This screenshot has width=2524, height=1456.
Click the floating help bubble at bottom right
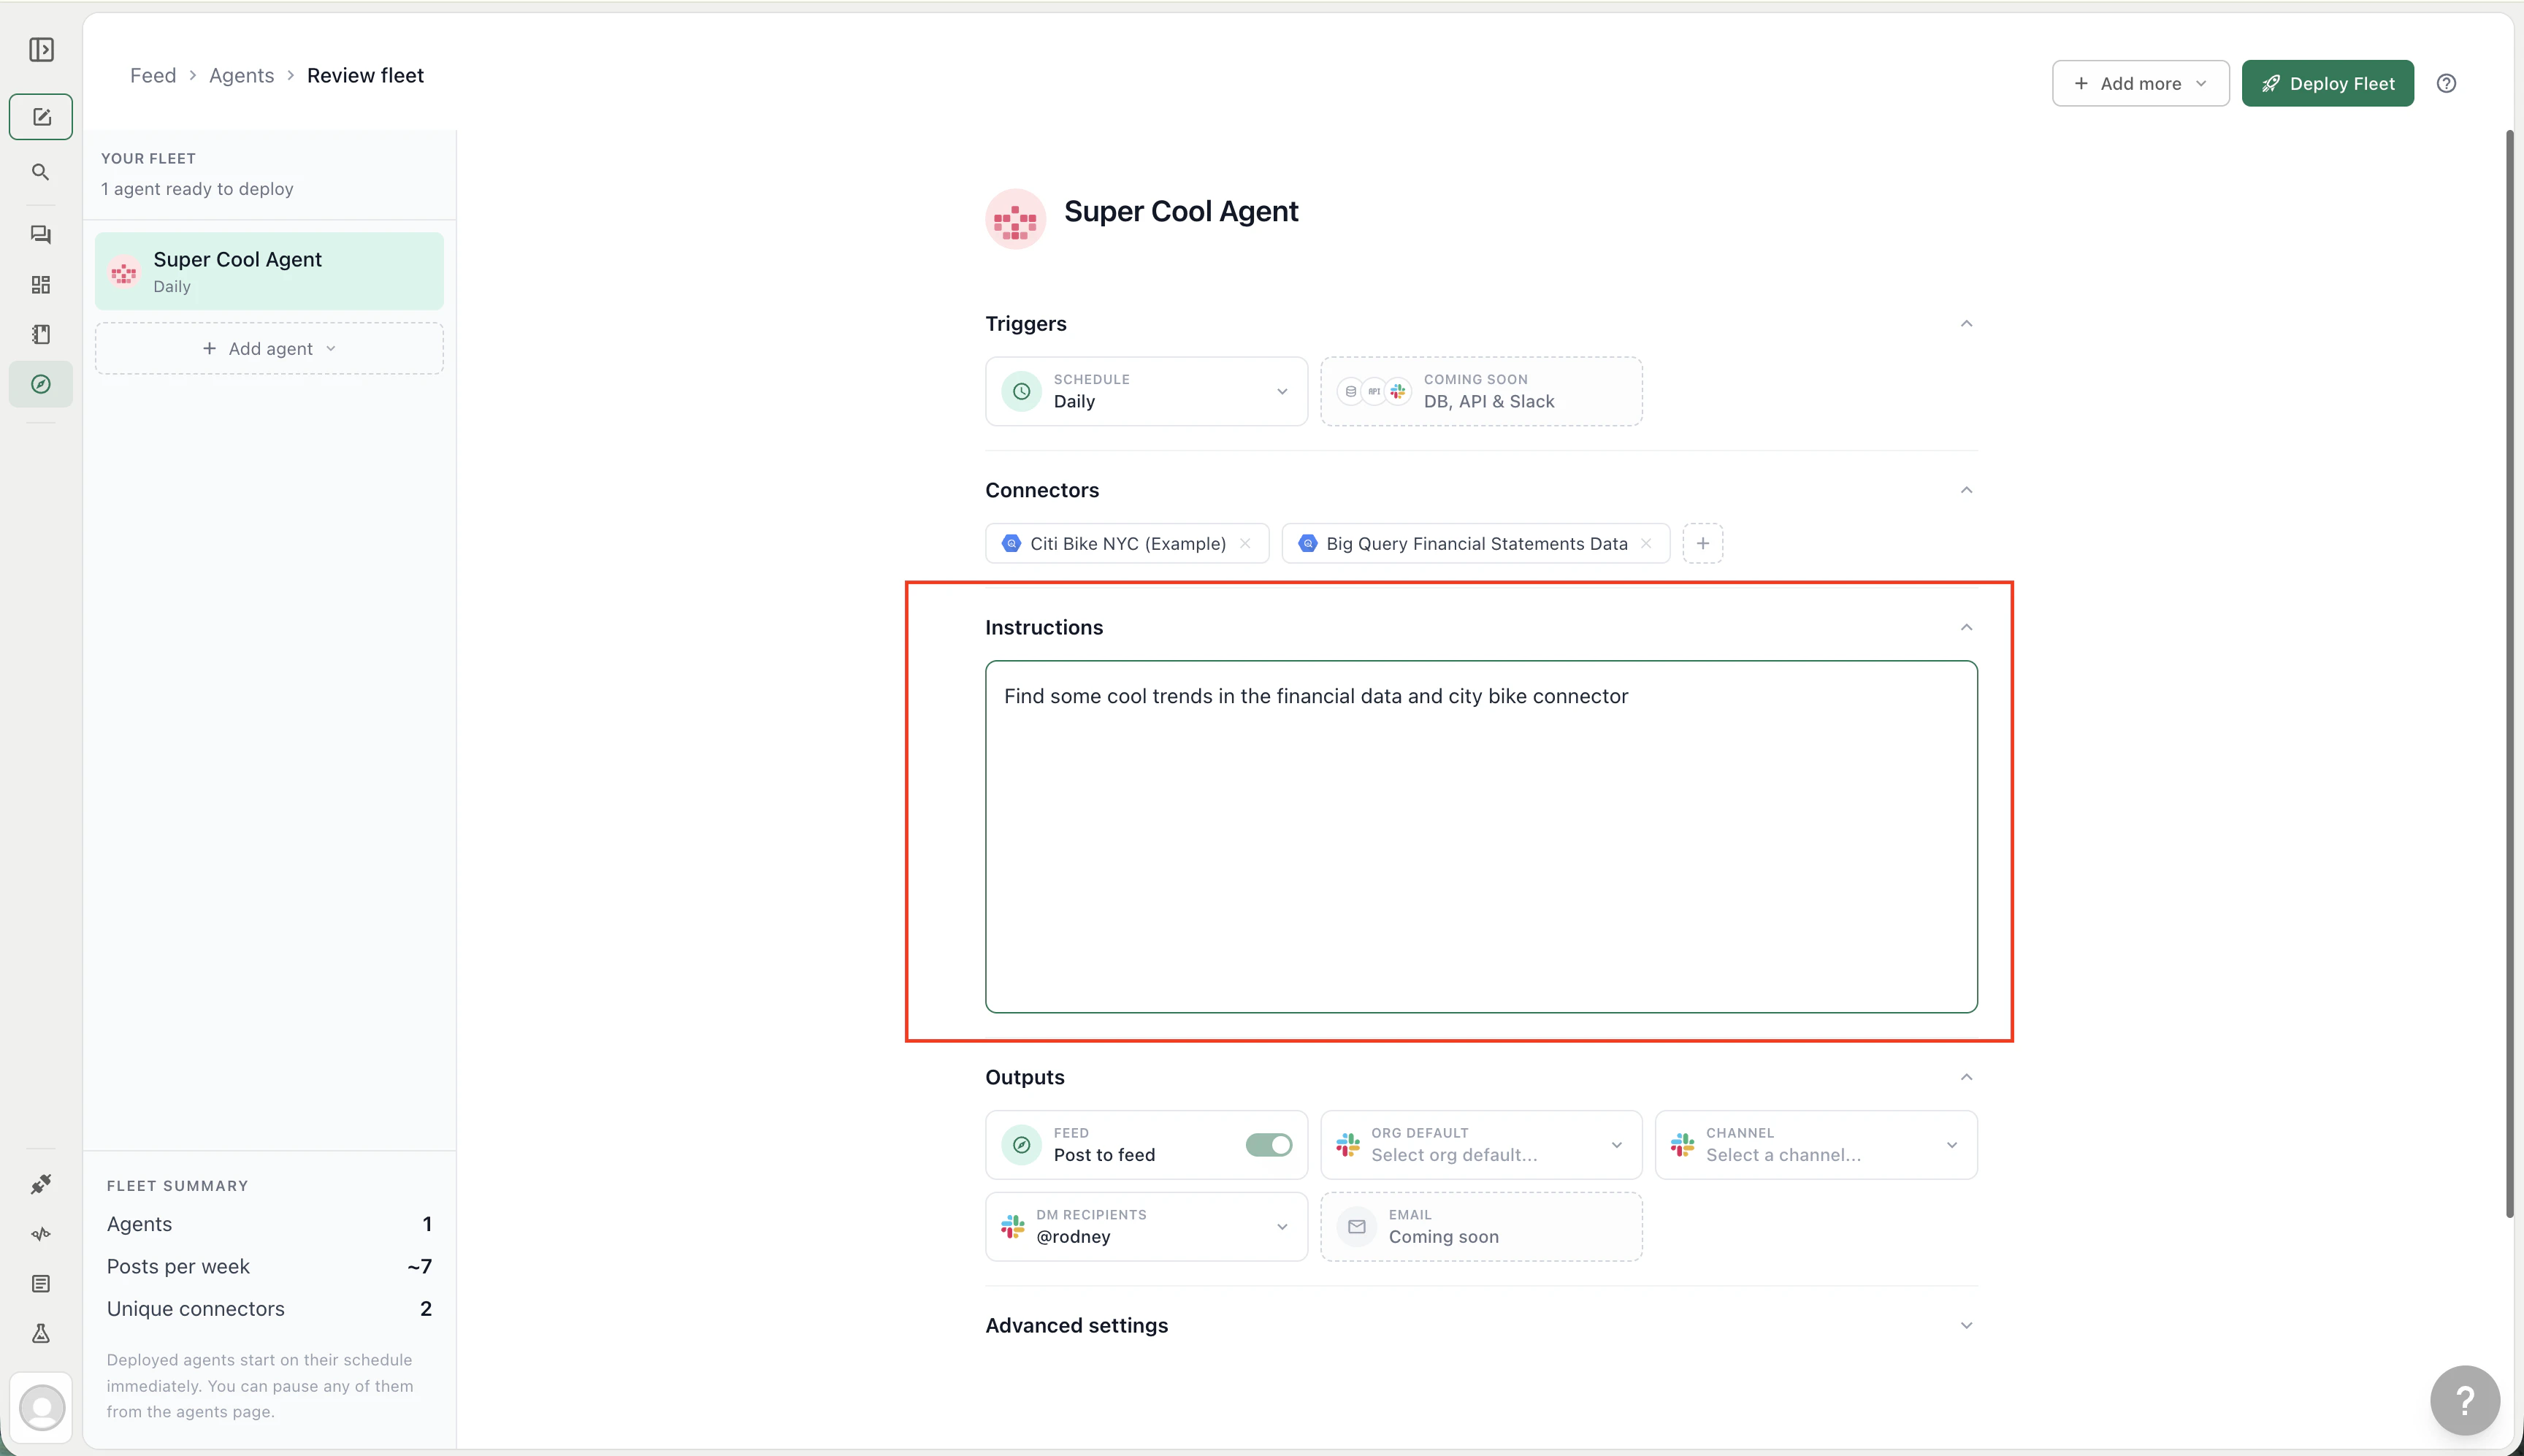(2463, 1400)
